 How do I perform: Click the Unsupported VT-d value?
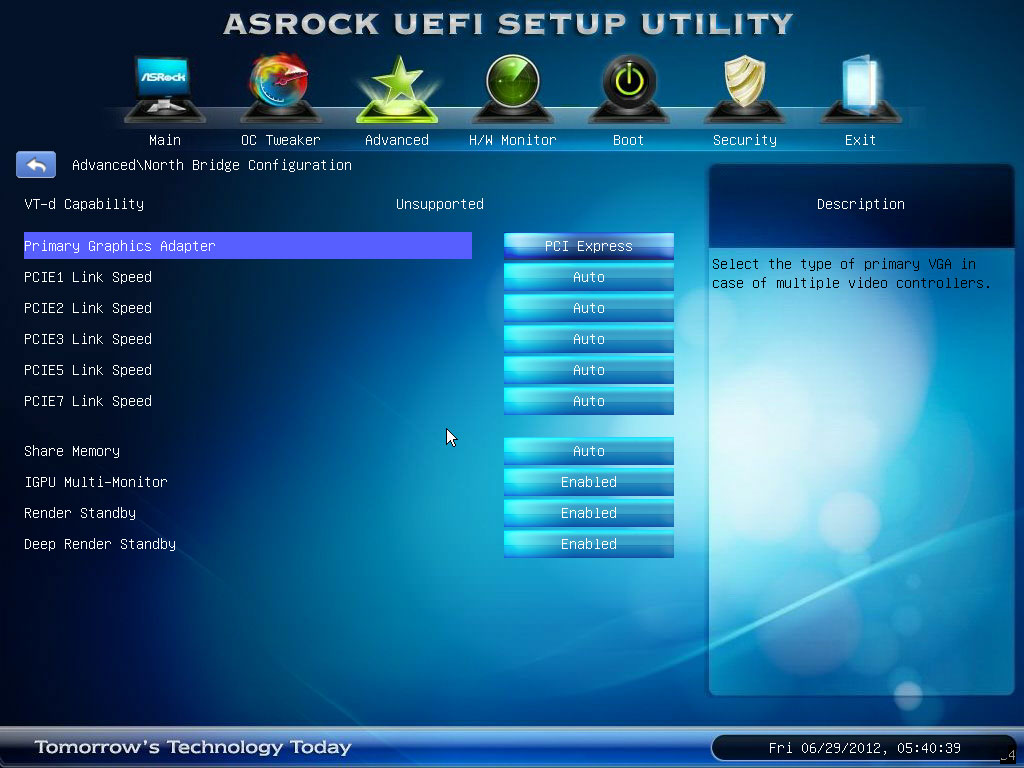pos(440,204)
